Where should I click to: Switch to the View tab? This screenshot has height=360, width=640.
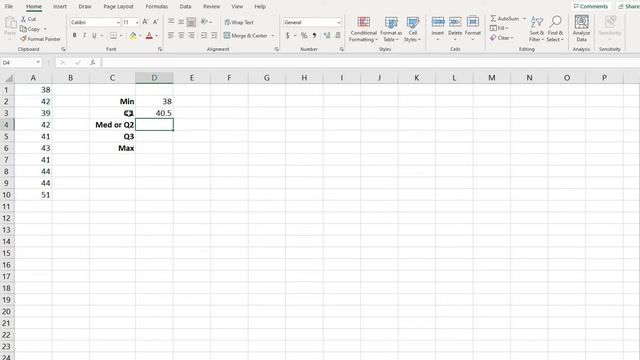237,7
